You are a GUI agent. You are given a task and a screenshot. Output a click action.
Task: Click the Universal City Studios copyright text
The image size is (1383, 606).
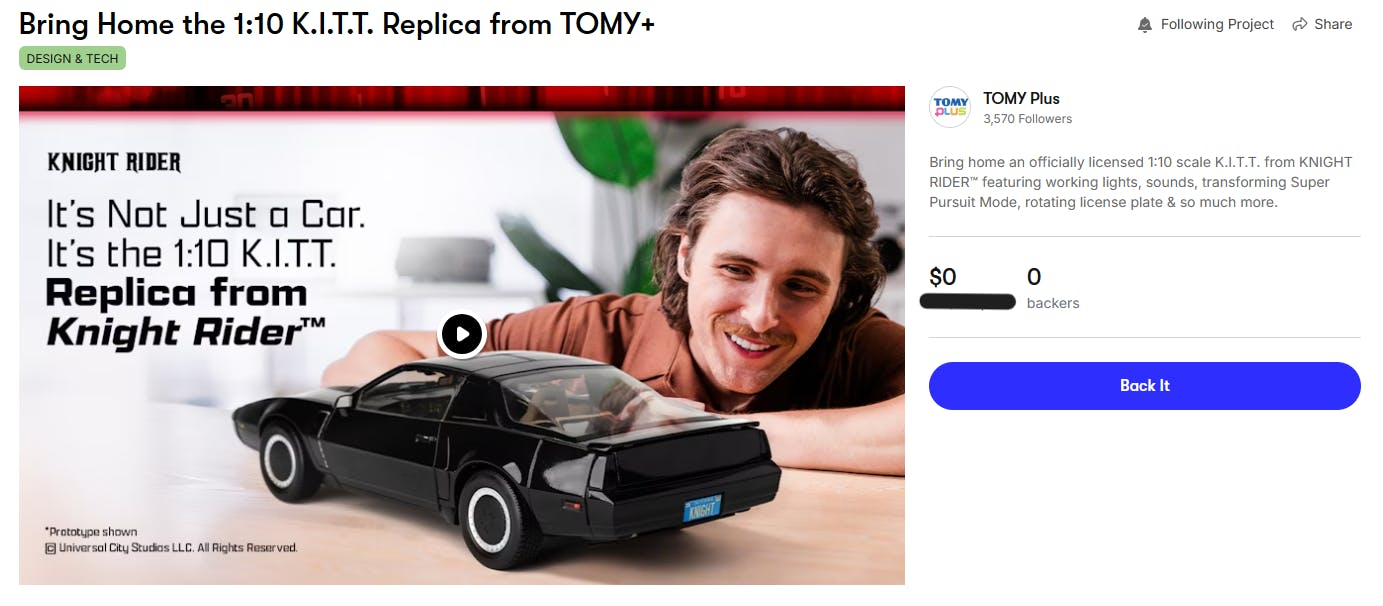click(171, 548)
